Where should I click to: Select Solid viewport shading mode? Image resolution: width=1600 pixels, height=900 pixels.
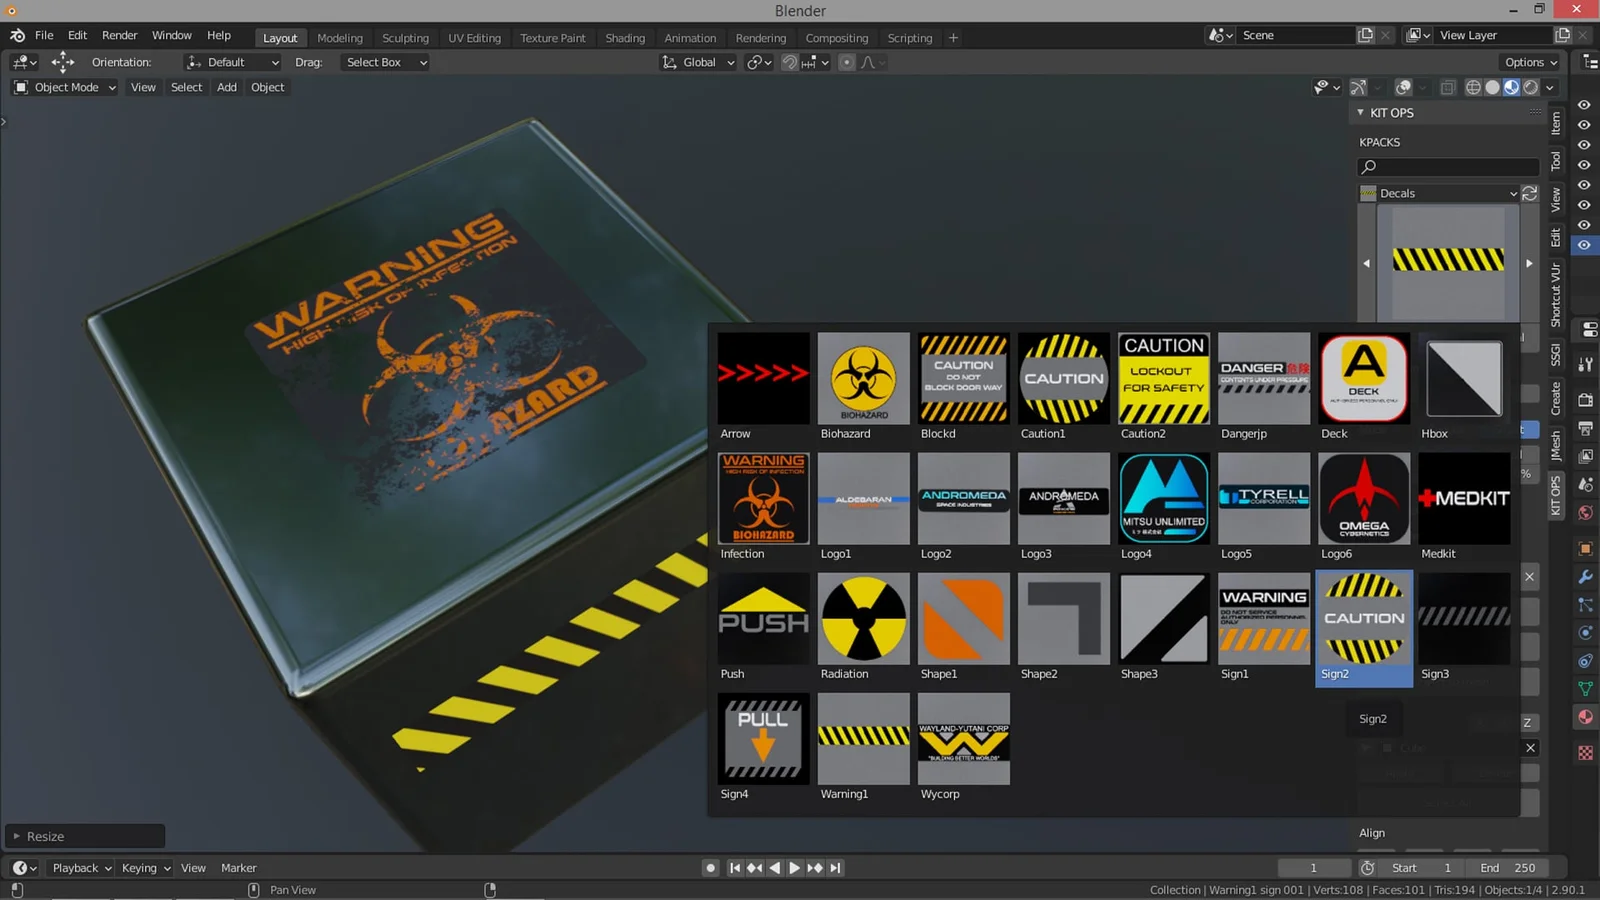point(1492,87)
